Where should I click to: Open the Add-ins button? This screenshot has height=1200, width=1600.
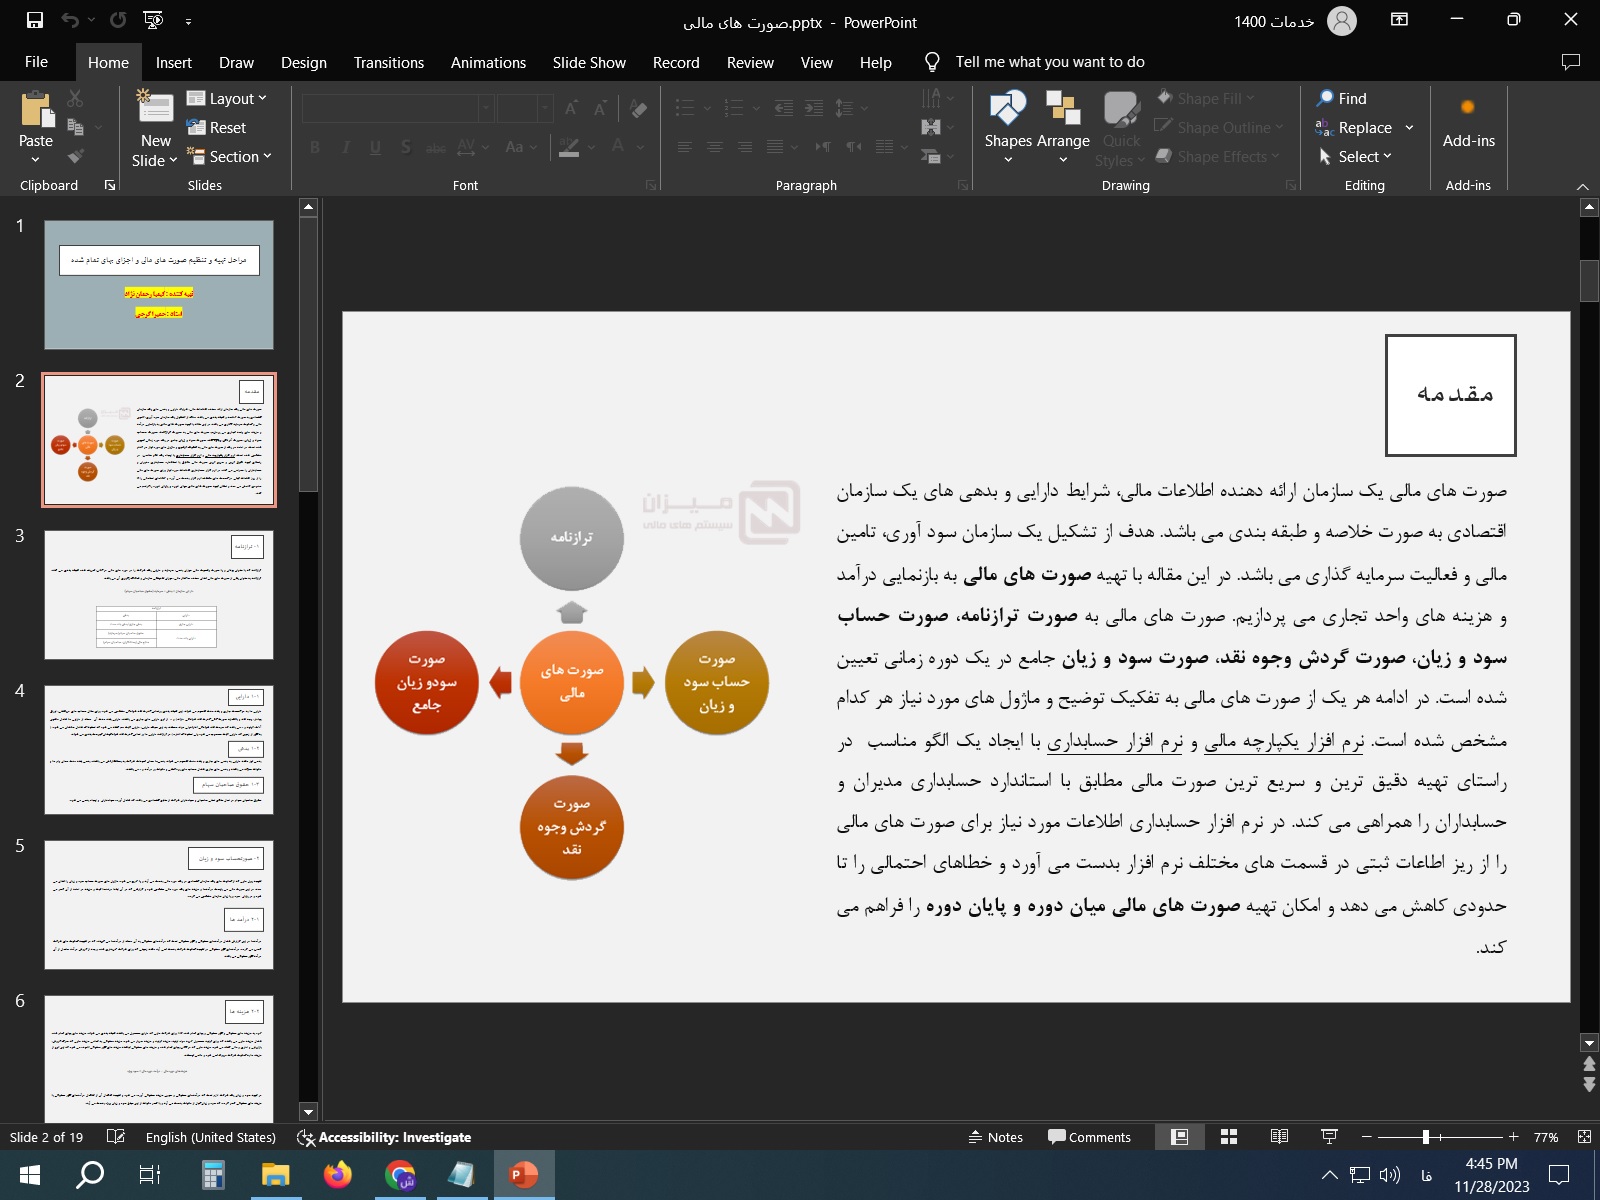tap(1468, 125)
